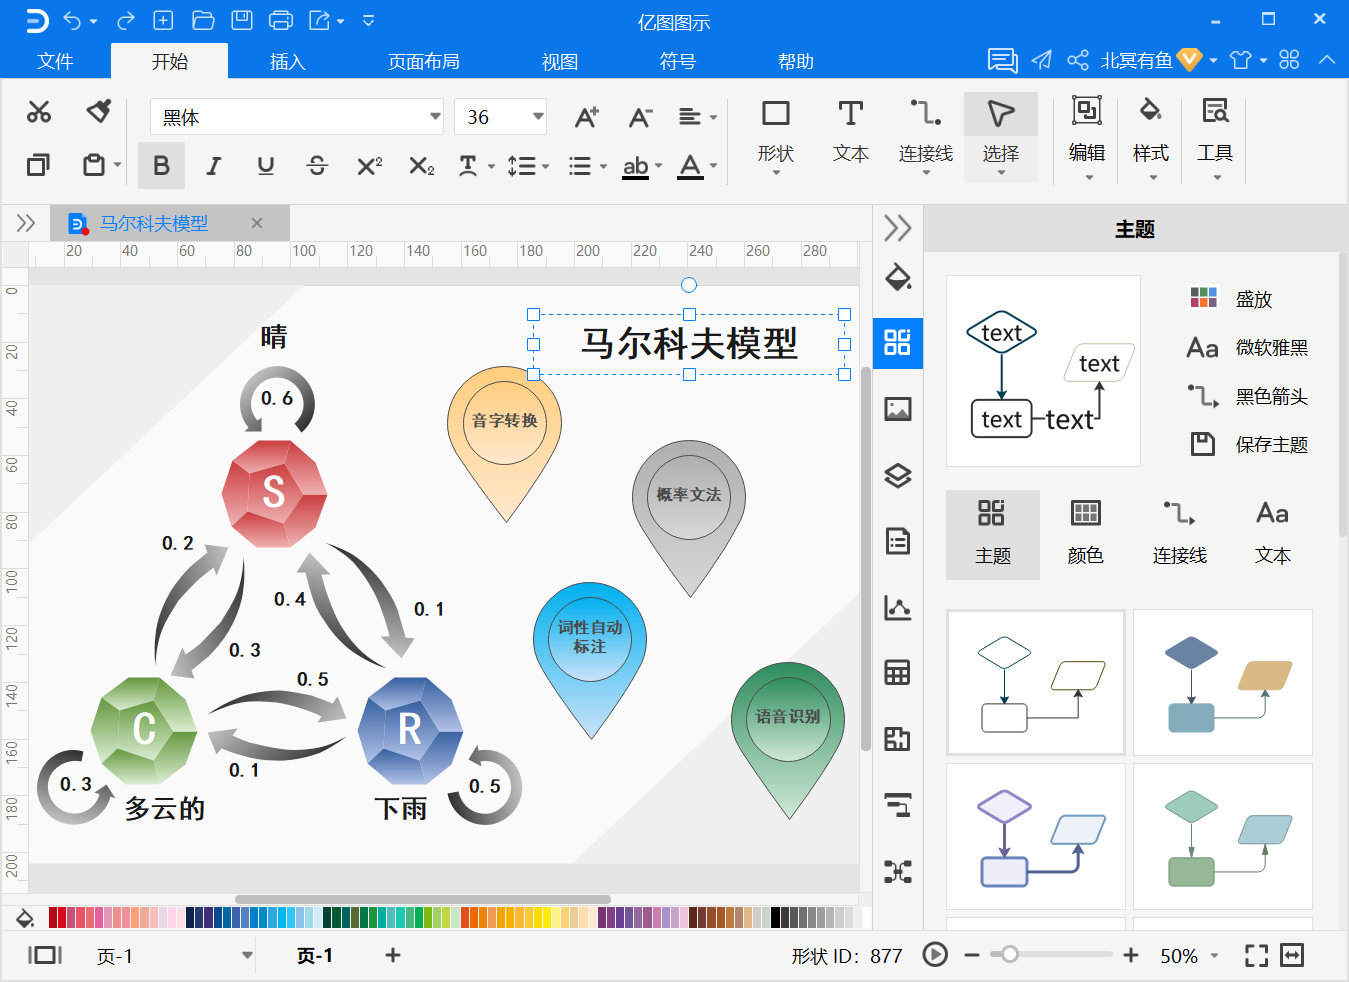1349x982 pixels.
Task: Expand font color A dropdown arrow
Action: pyautogui.click(x=713, y=166)
